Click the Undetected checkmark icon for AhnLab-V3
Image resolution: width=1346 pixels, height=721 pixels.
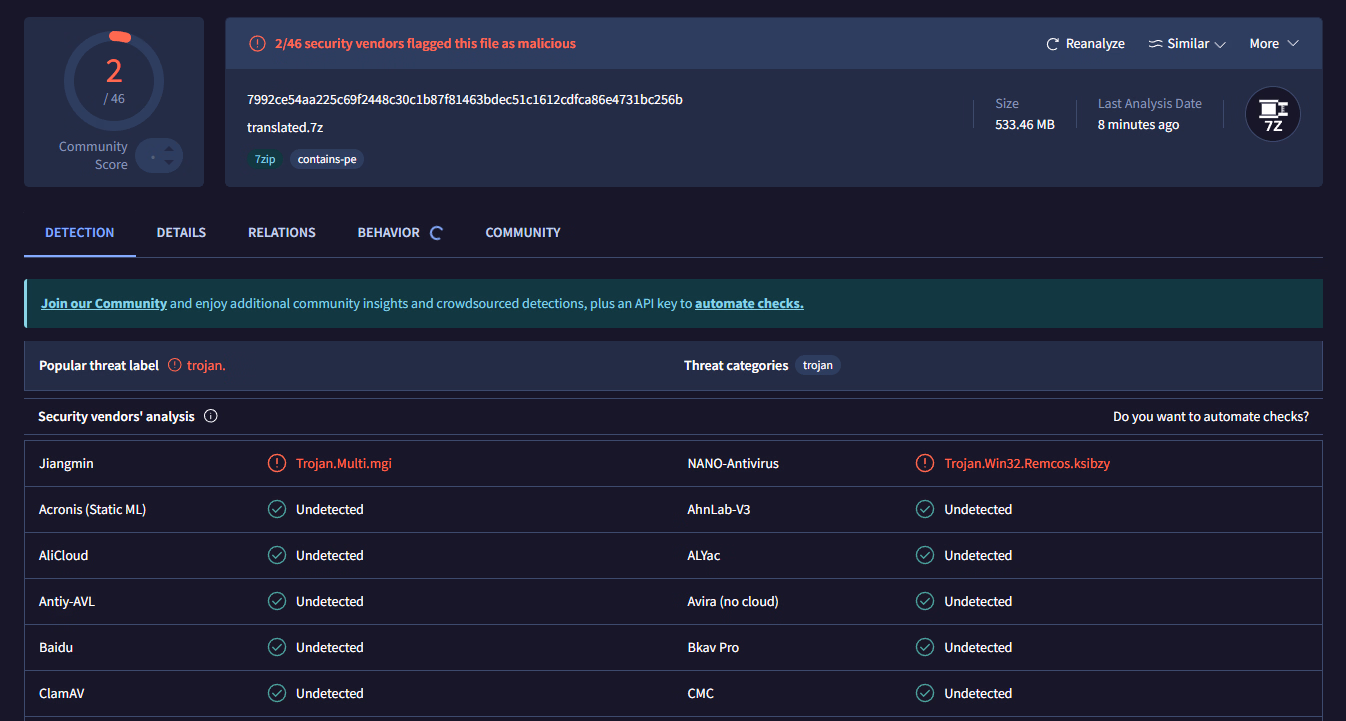pos(925,509)
